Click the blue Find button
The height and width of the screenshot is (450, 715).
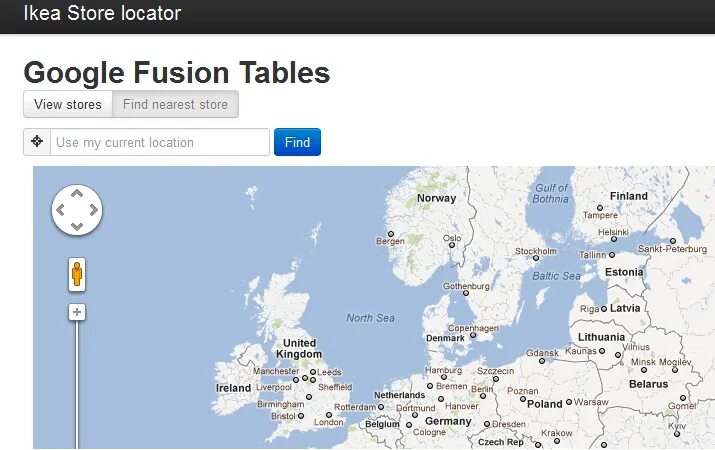click(297, 142)
